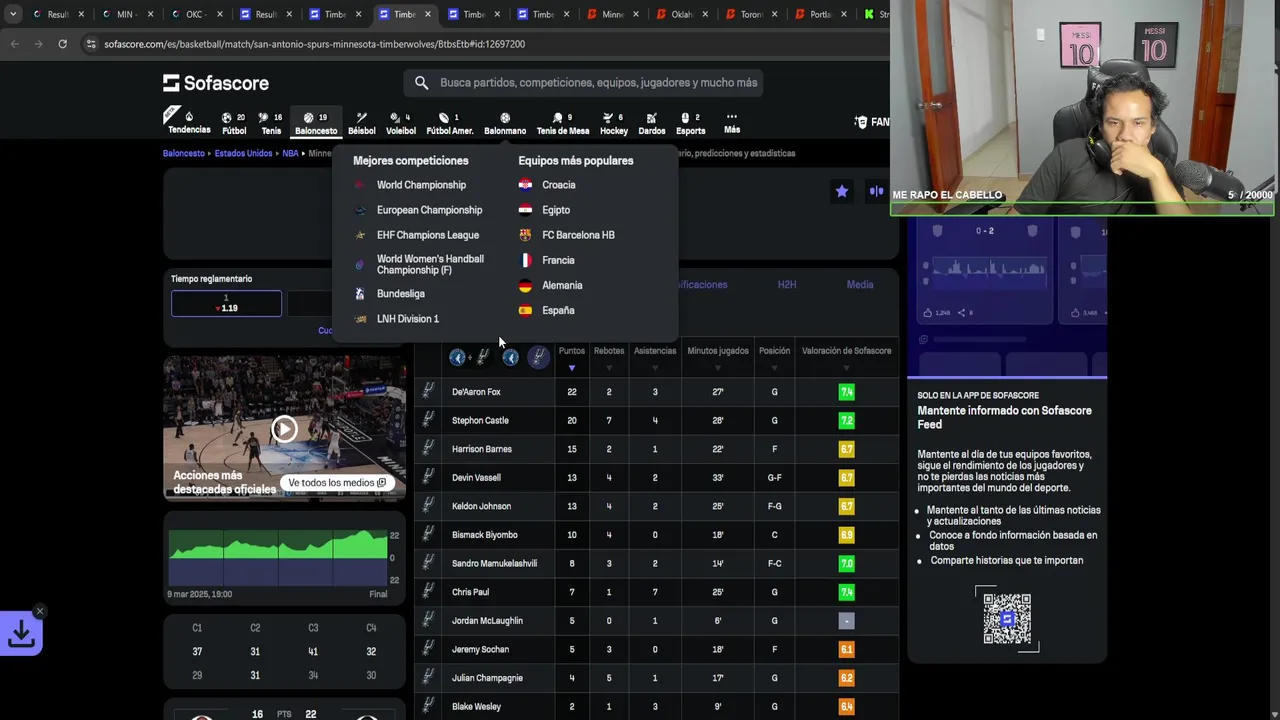Switch to the Media tab

860,285
